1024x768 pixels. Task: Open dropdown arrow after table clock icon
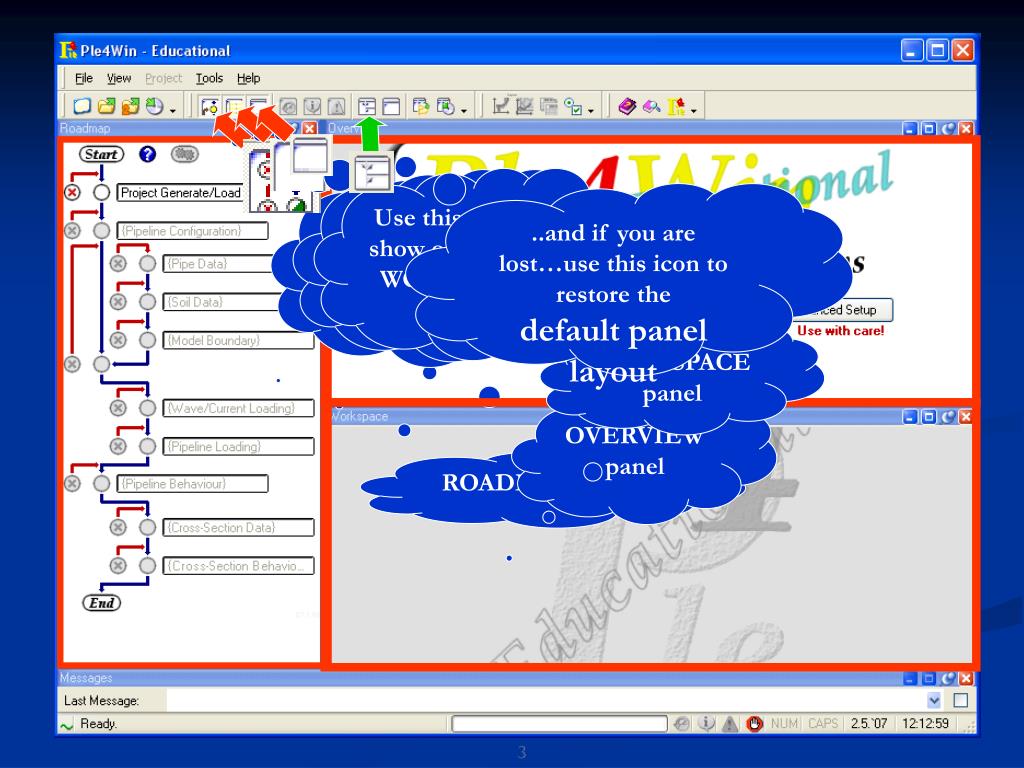[x=464, y=110]
